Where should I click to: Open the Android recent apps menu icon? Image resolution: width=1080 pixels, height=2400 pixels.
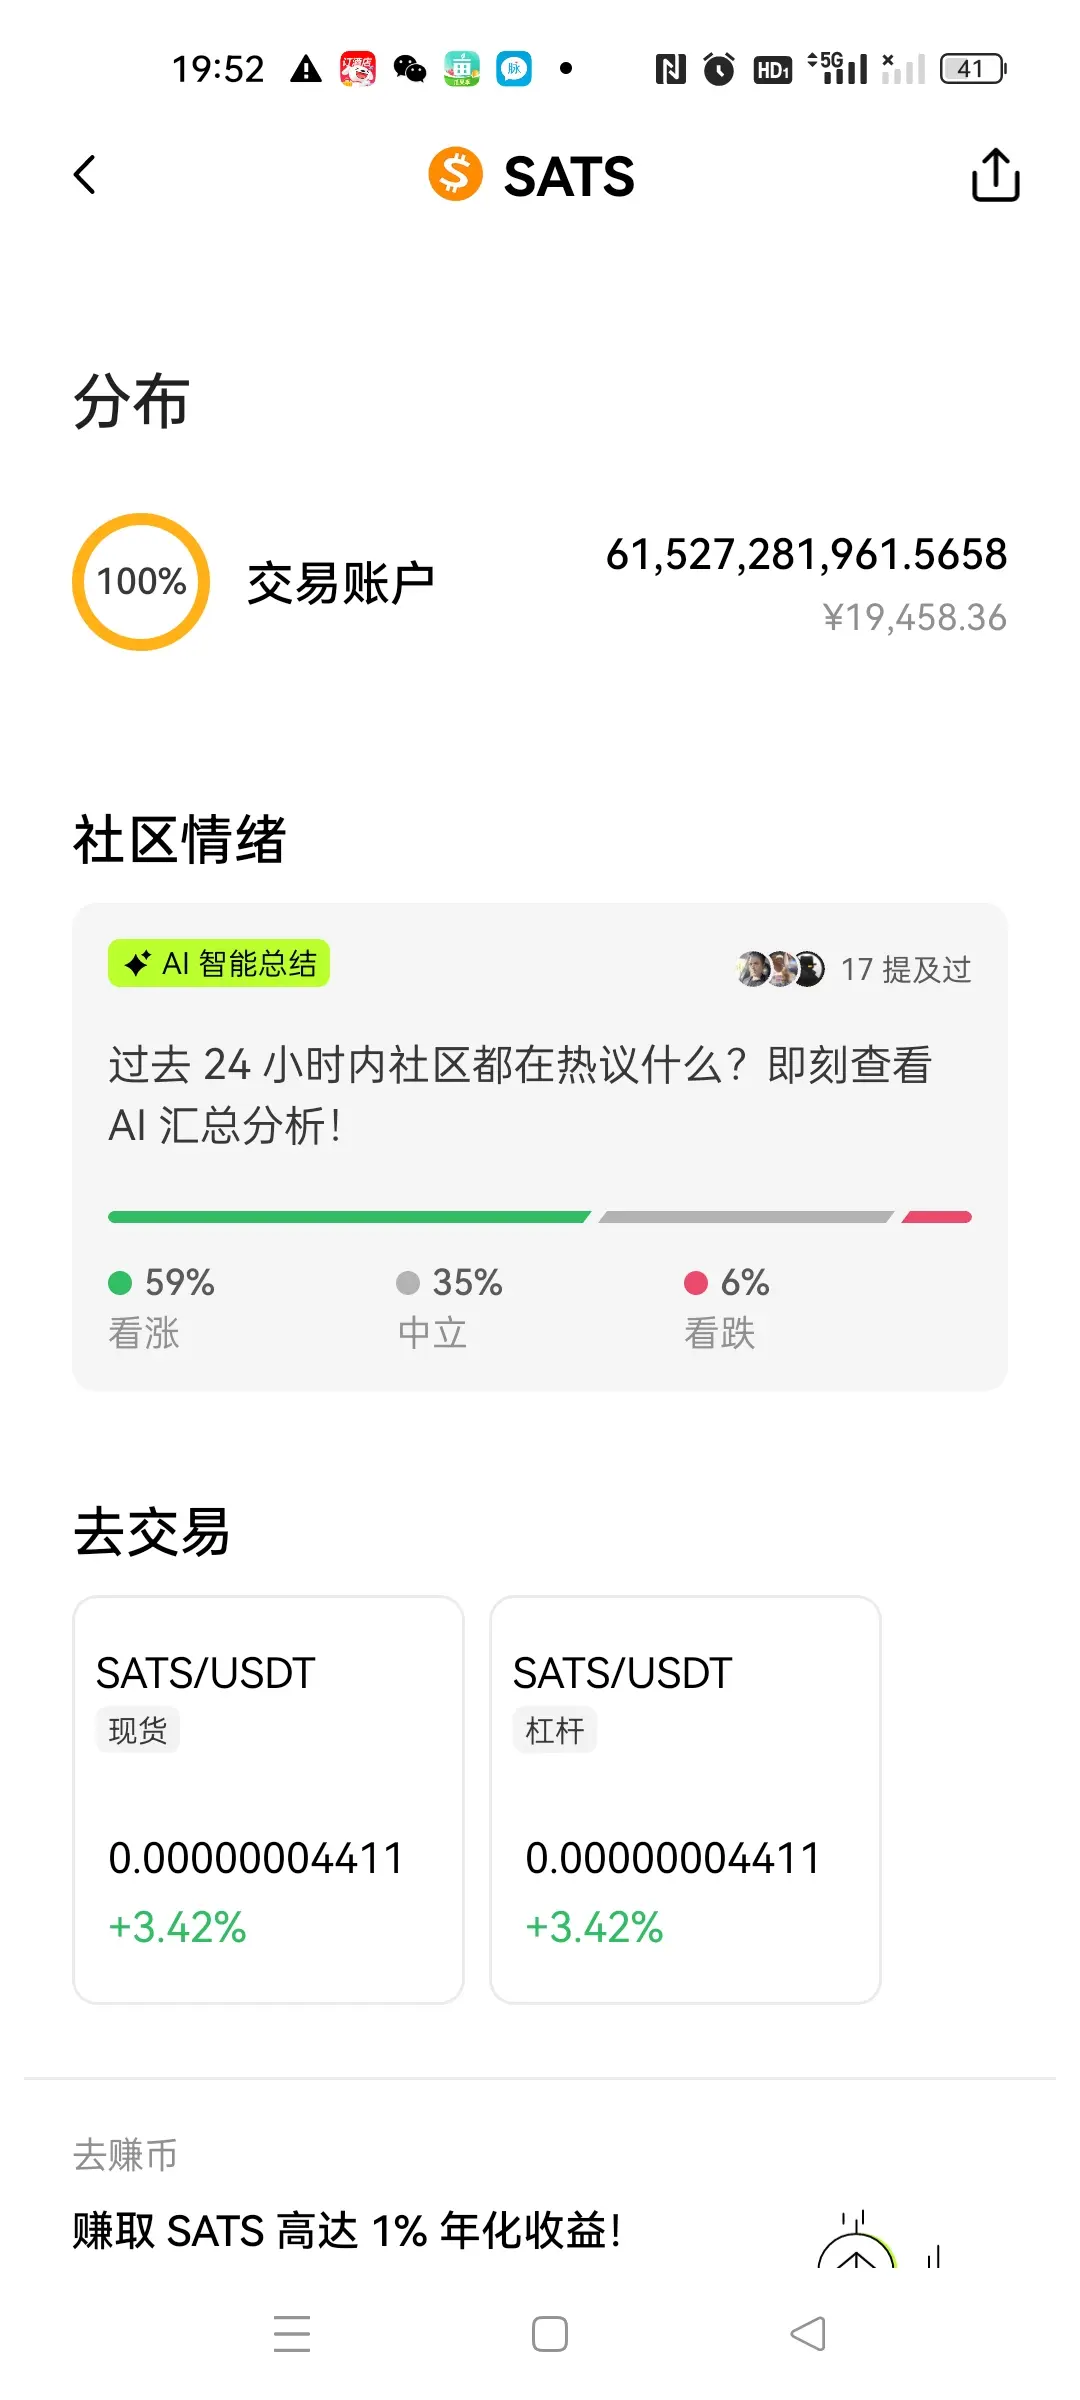click(292, 2333)
